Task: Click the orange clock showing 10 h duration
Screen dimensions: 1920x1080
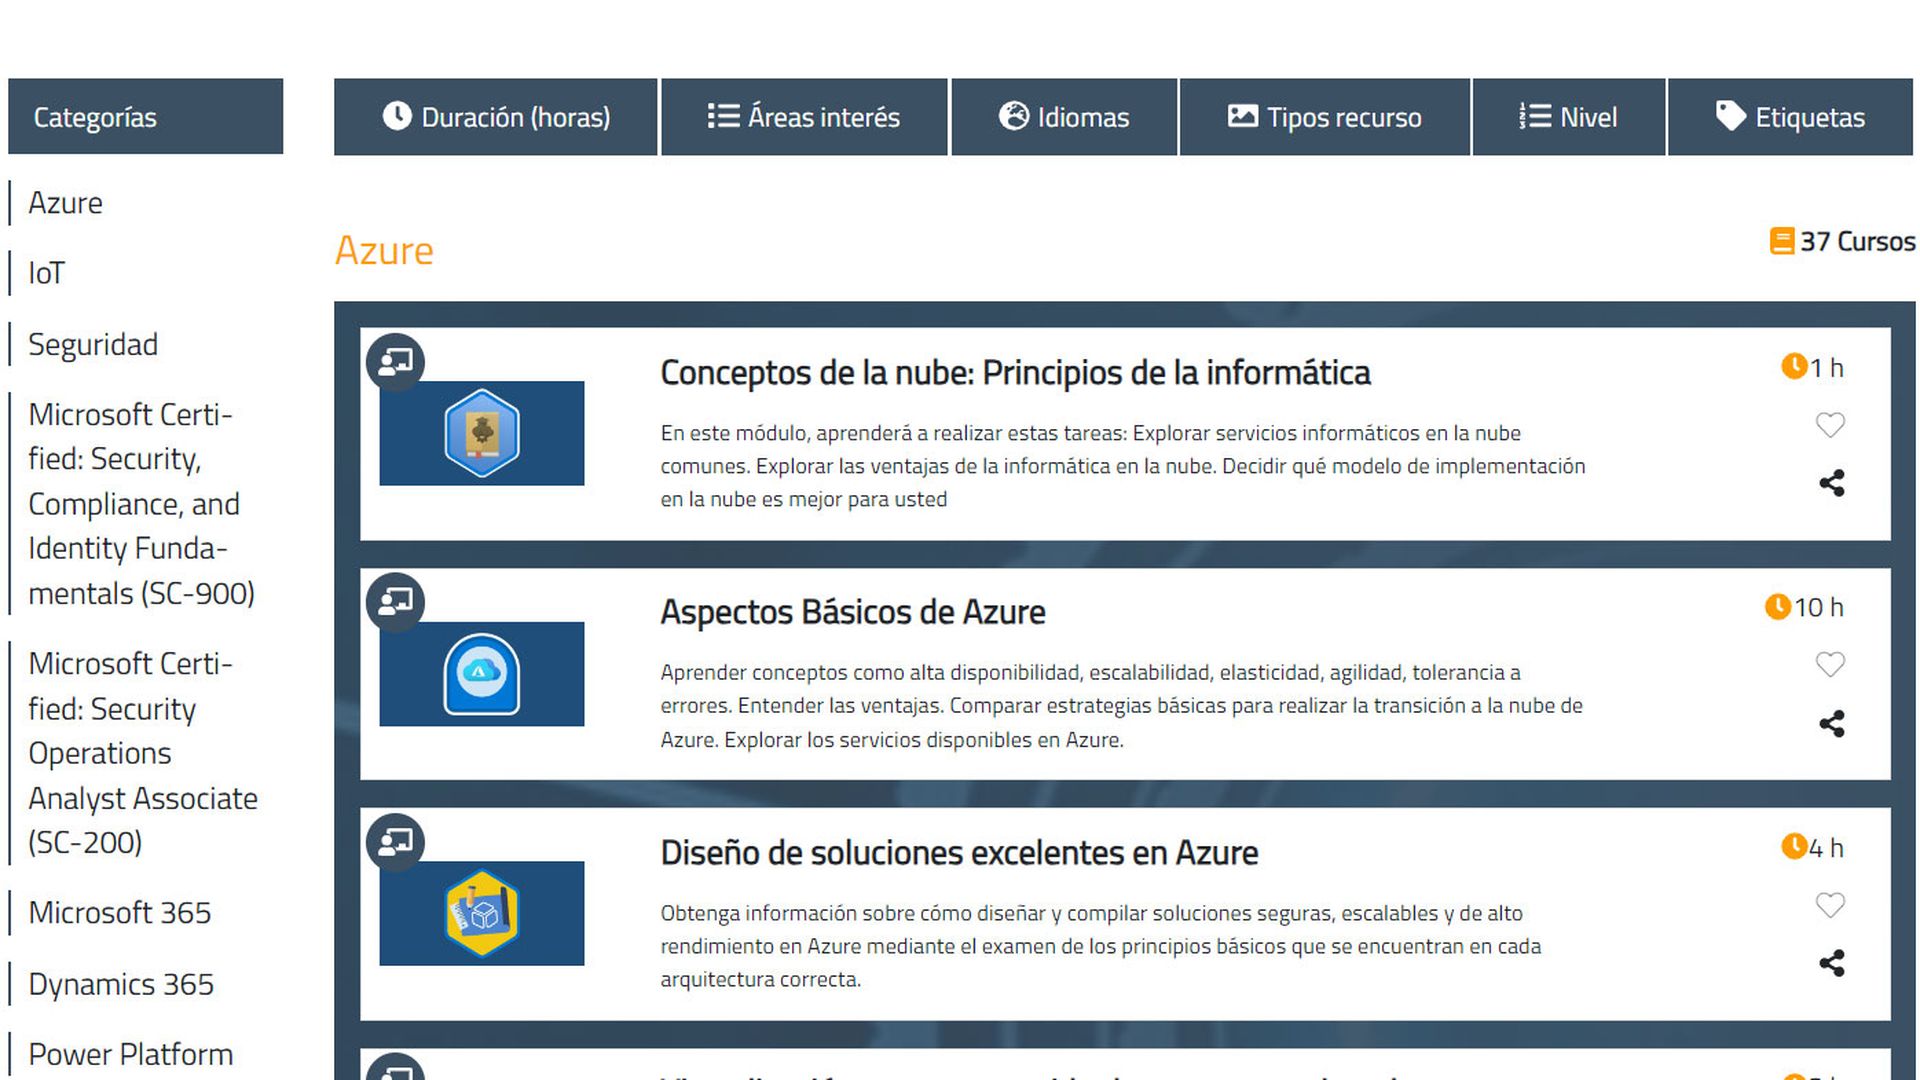Action: pyautogui.click(x=1778, y=606)
